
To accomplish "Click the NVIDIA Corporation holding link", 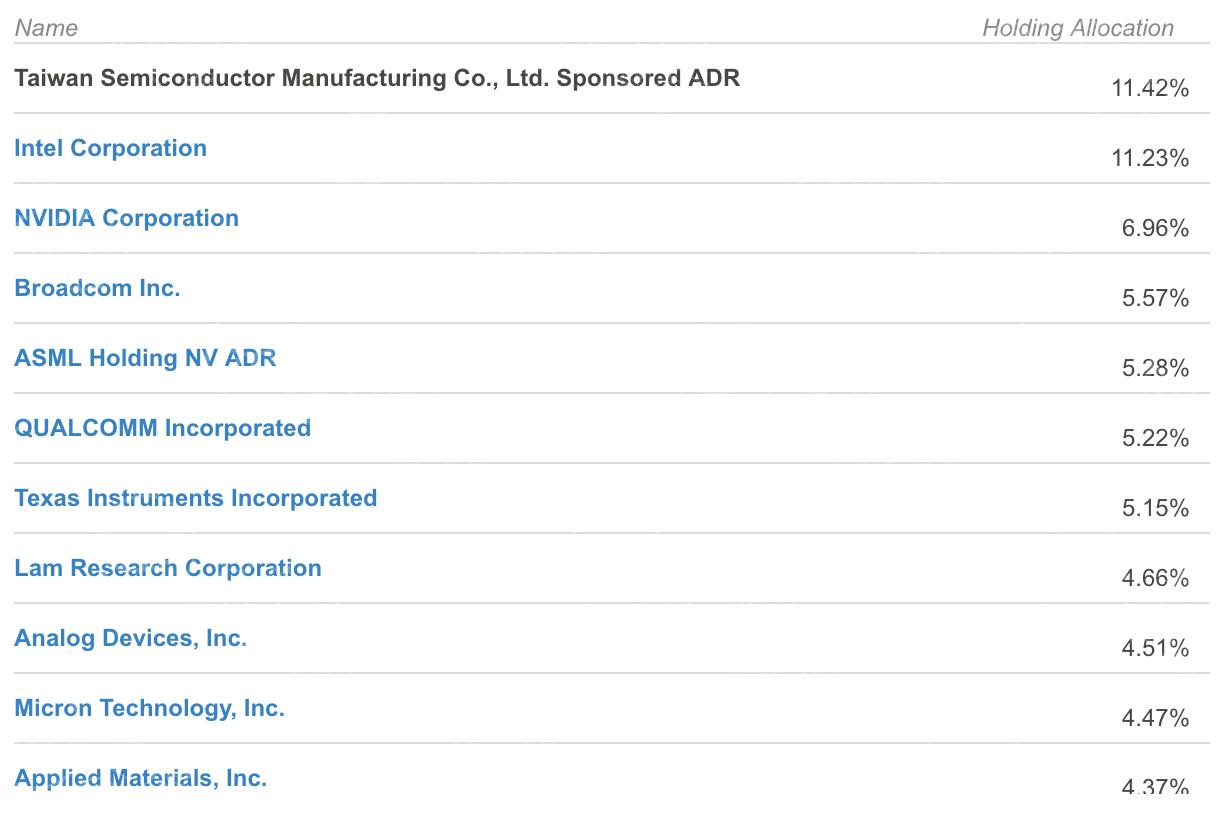I will pyautogui.click(x=126, y=218).
